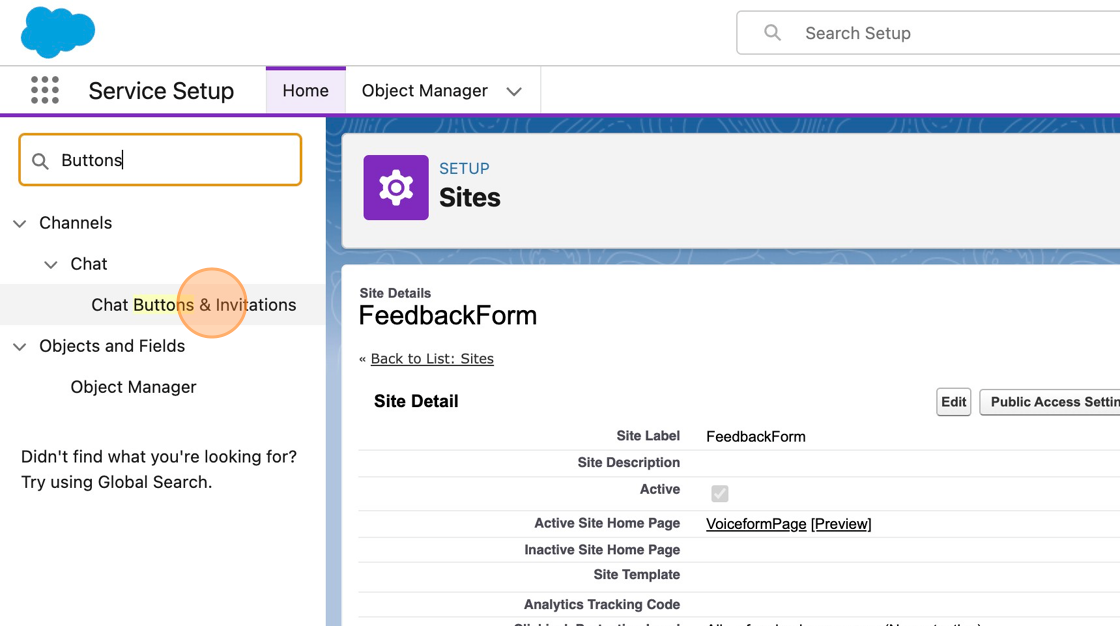Image resolution: width=1120 pixels, height=626 pixels.
Task: Open Public Access Settings button
Action: [x=1052, y=402]
